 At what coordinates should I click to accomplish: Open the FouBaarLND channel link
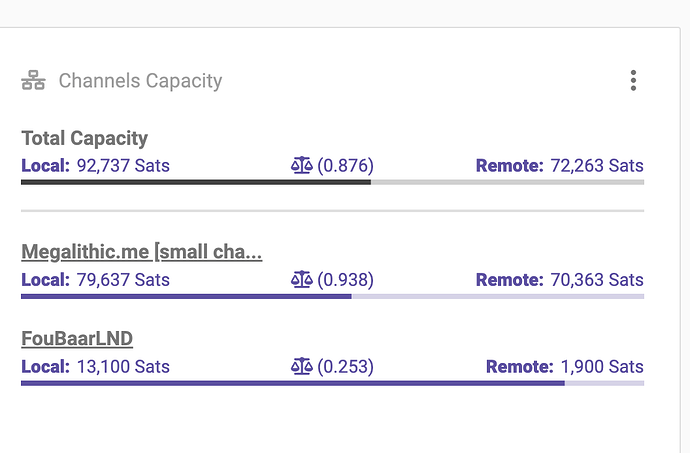point(77,339)
